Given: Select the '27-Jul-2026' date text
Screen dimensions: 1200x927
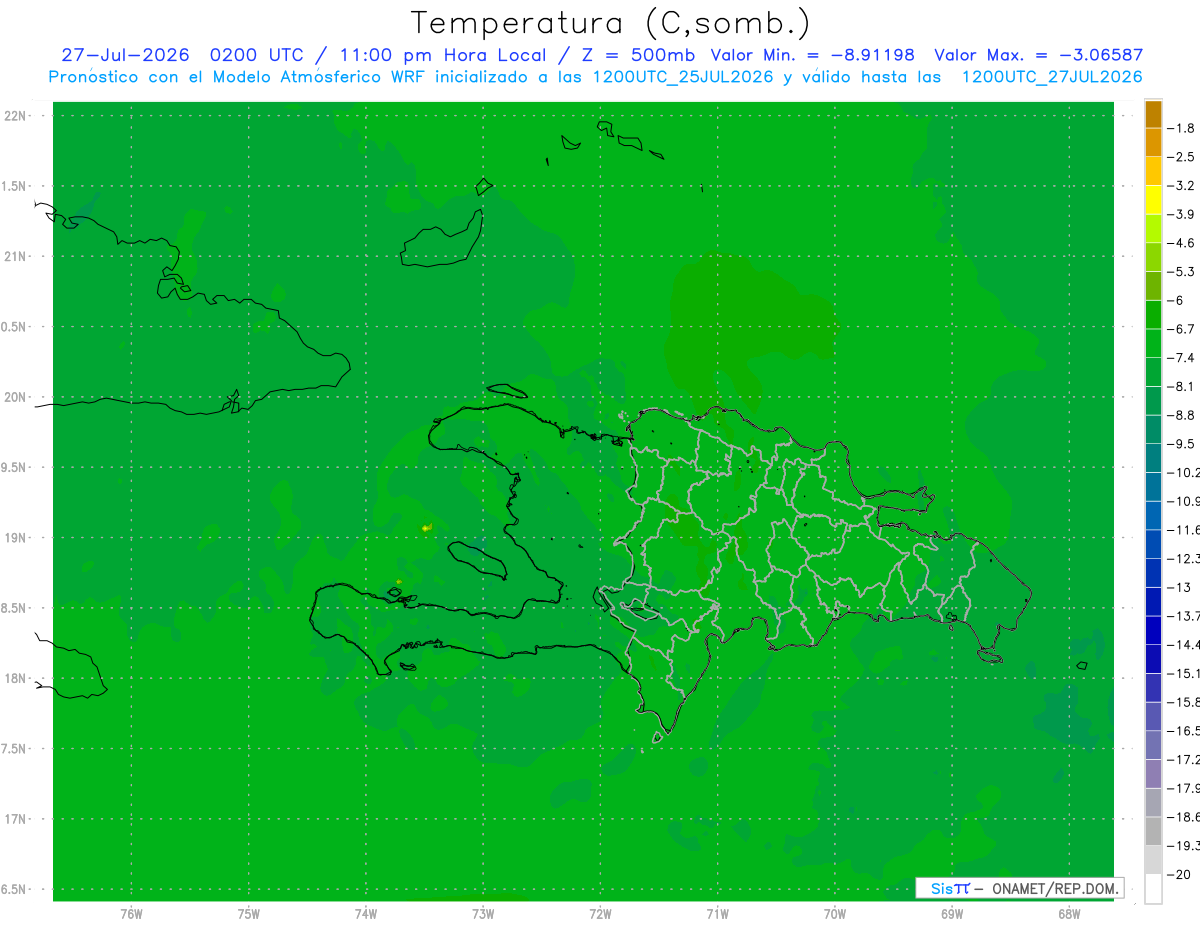Looking at the screenshot, I should click(x=125, y=55).
